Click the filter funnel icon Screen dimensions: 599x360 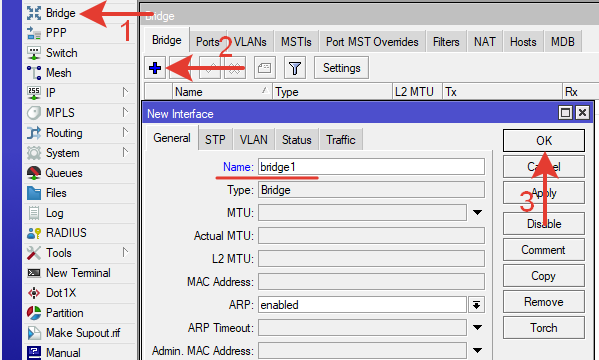pyautogui.click(x=295, y=68)
